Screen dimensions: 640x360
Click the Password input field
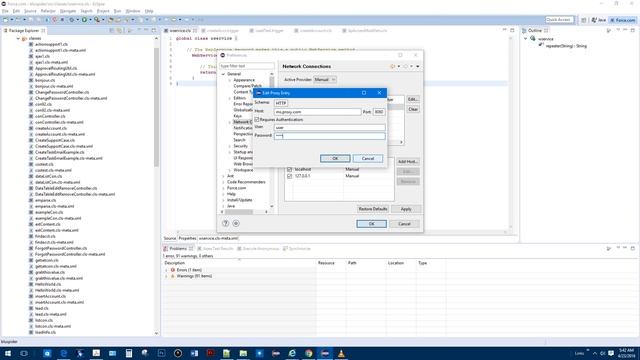[329, 136]
